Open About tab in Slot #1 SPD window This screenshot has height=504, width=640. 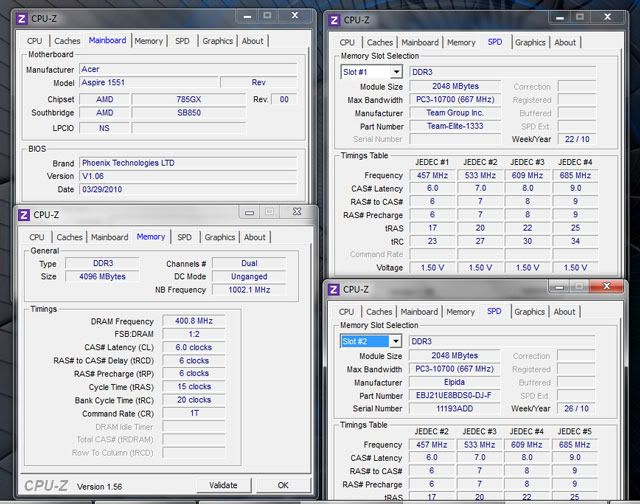[x=565, y=42]
